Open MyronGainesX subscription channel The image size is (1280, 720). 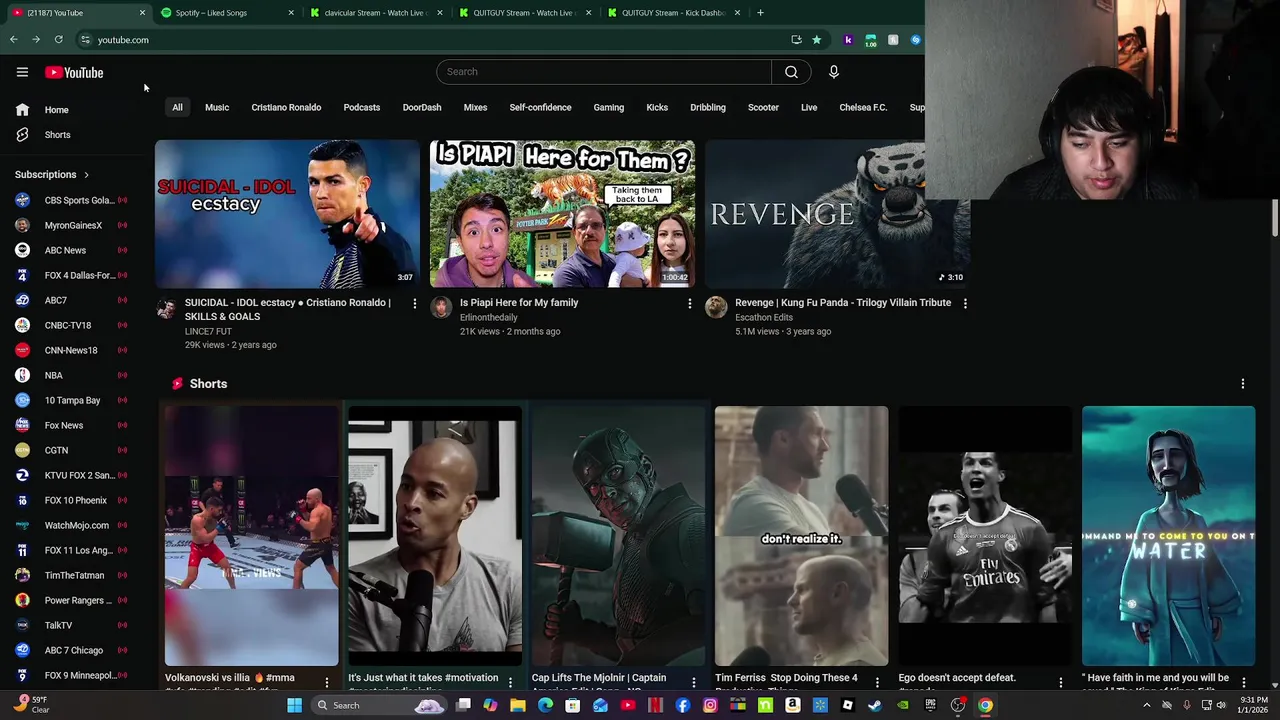point(72,225)
